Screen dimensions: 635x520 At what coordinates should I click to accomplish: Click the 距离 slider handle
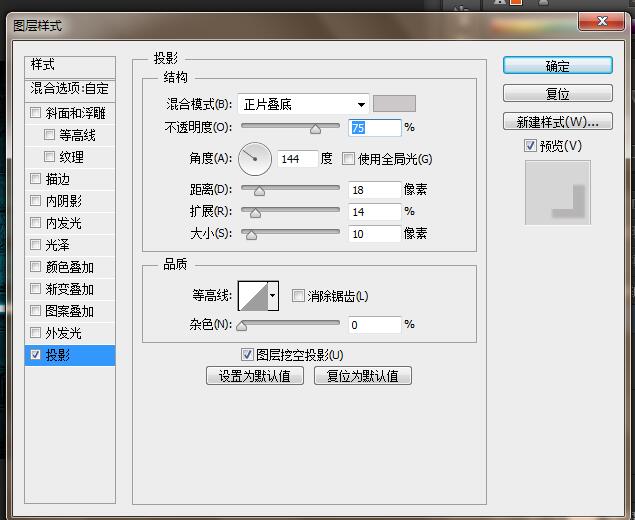coord(259,192)
